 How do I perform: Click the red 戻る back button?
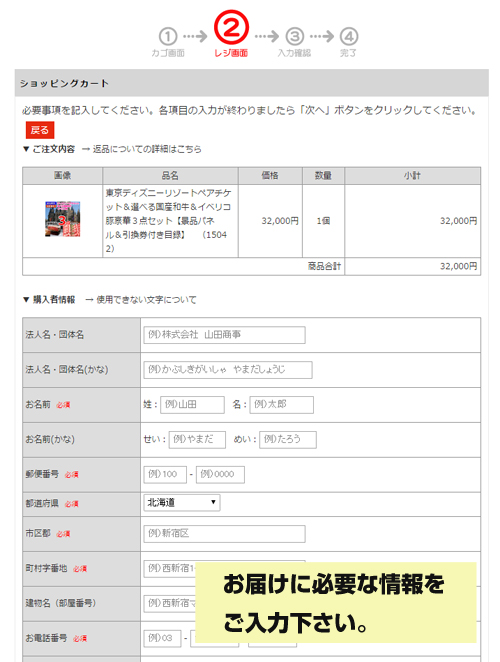(40, 130)
